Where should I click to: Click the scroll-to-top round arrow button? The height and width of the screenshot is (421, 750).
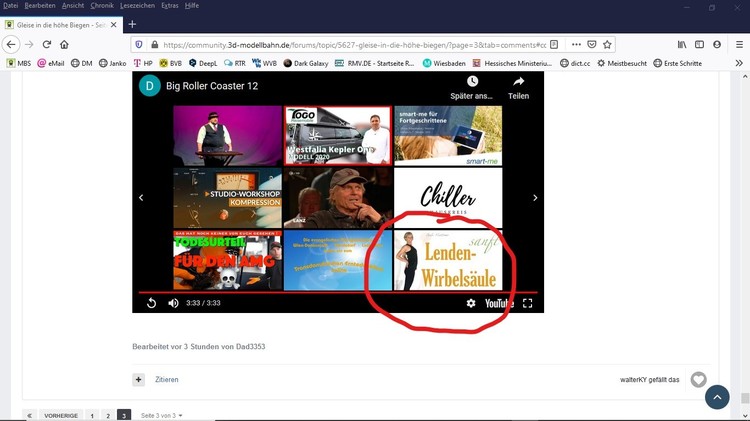pyautogui.click(x=717, y=397)
